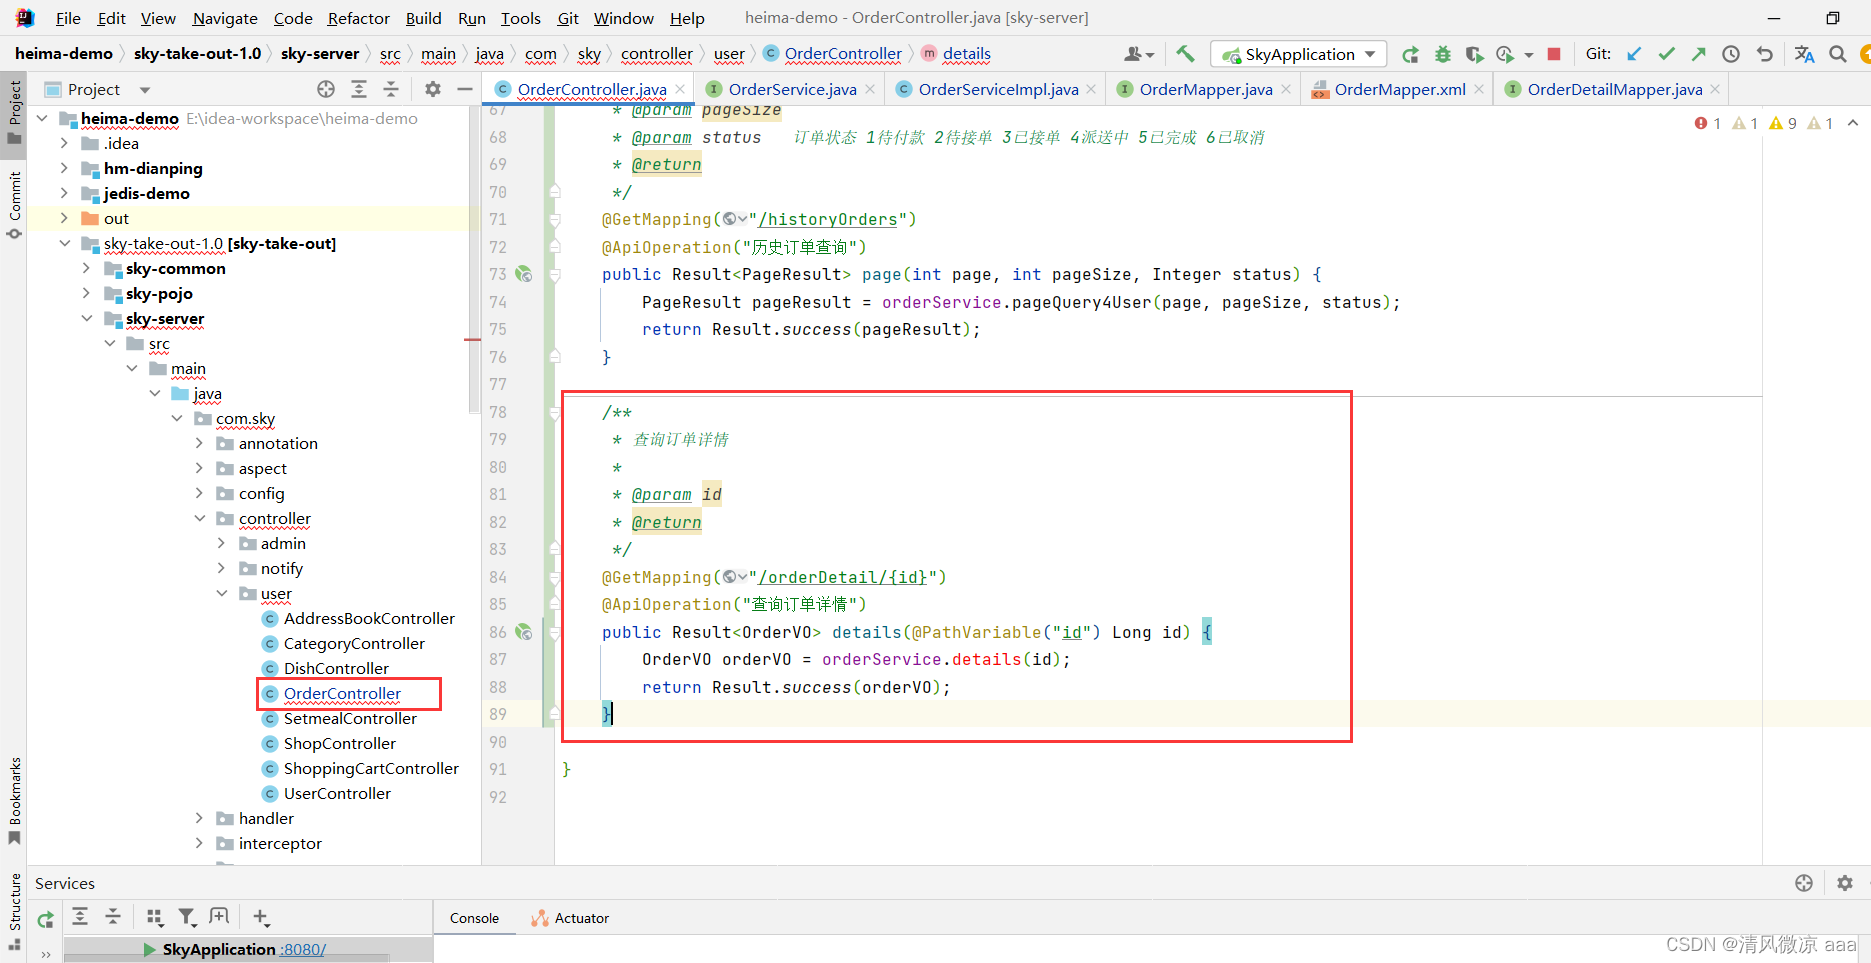
Task: Switch to the Actuator tab in Services
Action: click(570, 918)
